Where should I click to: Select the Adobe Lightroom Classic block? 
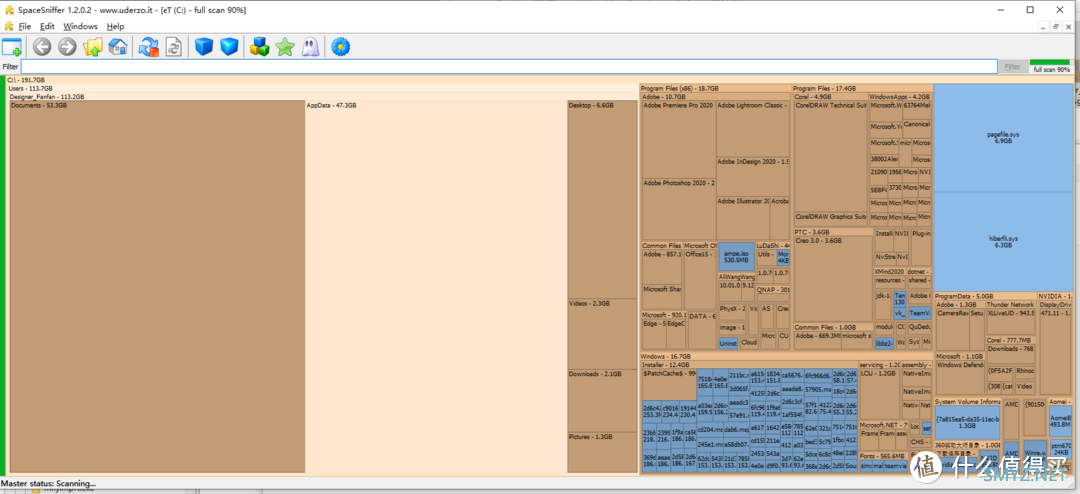coord(753,129)
